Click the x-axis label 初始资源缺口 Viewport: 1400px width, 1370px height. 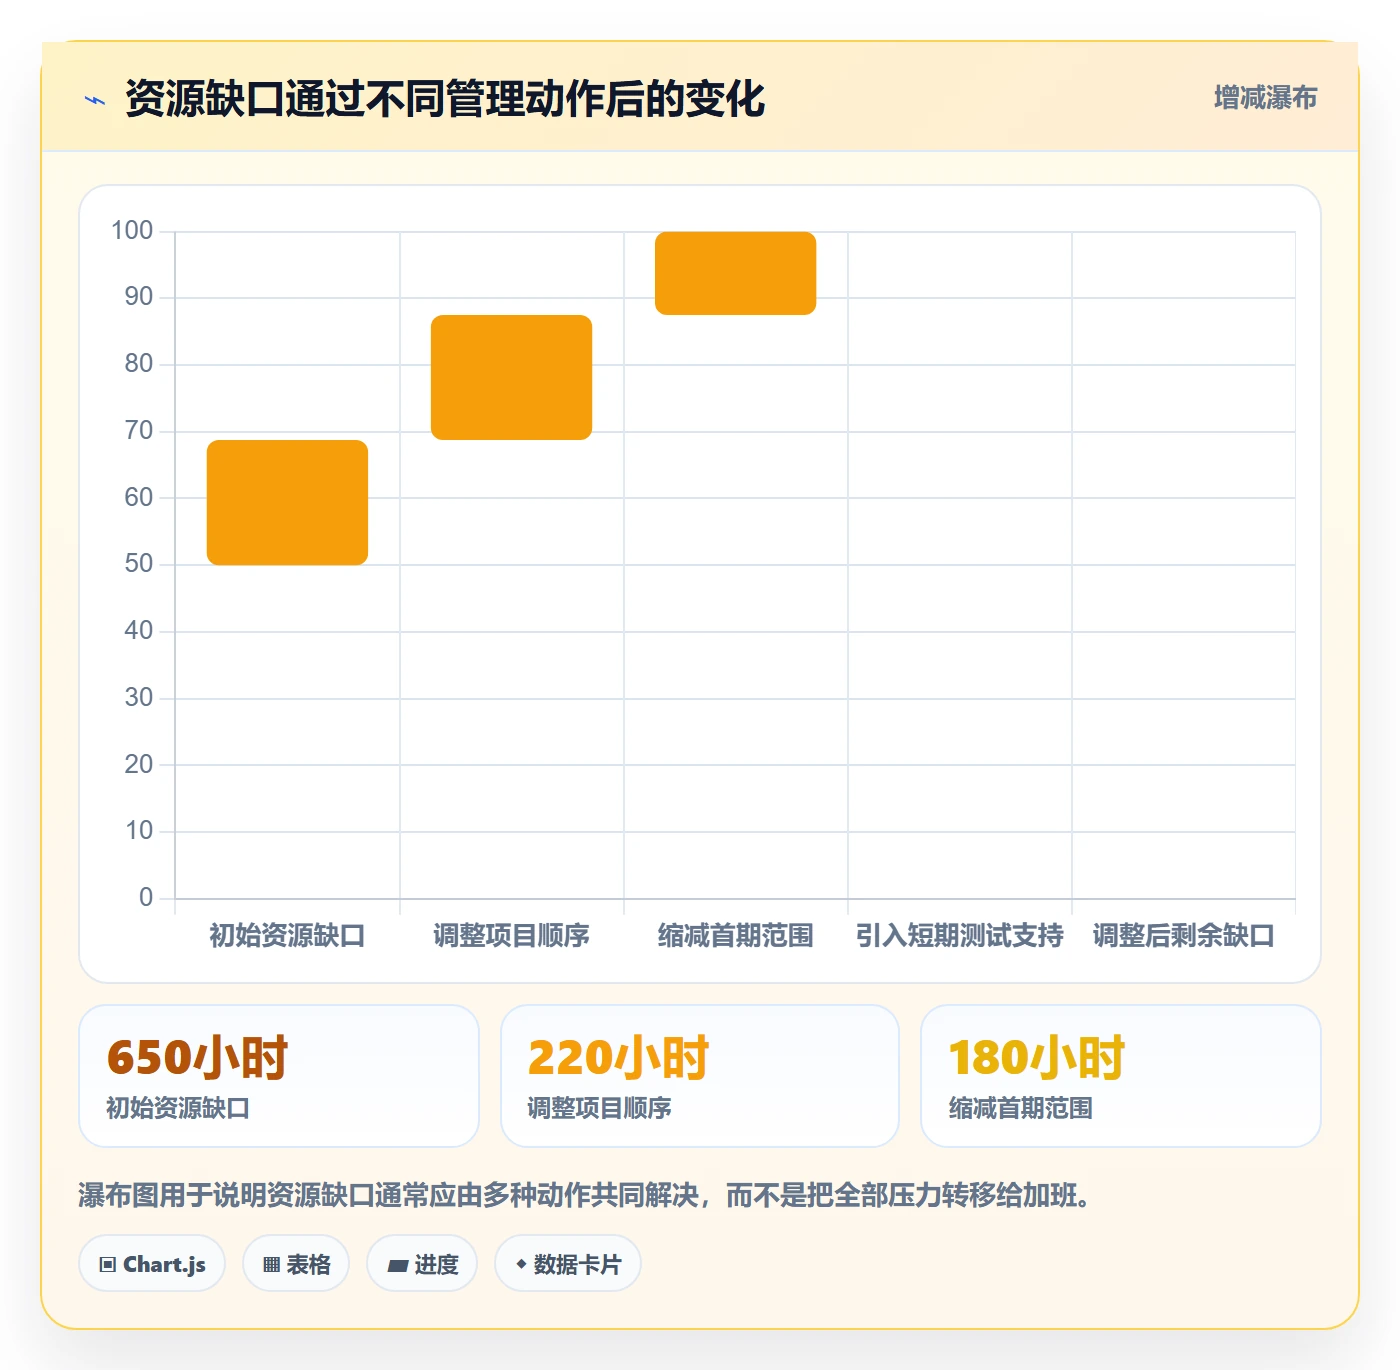(287, 936)
